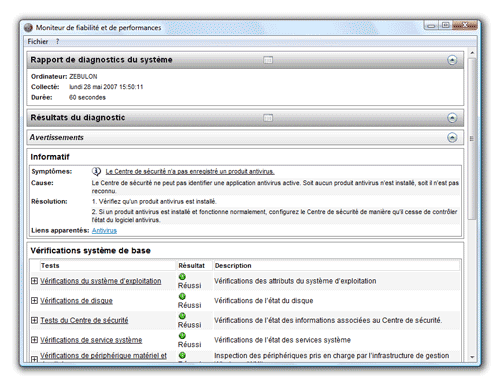This screenshot has height=387, width=500.
Task: Click the Vérifications système de base heading
Action: 90,251
